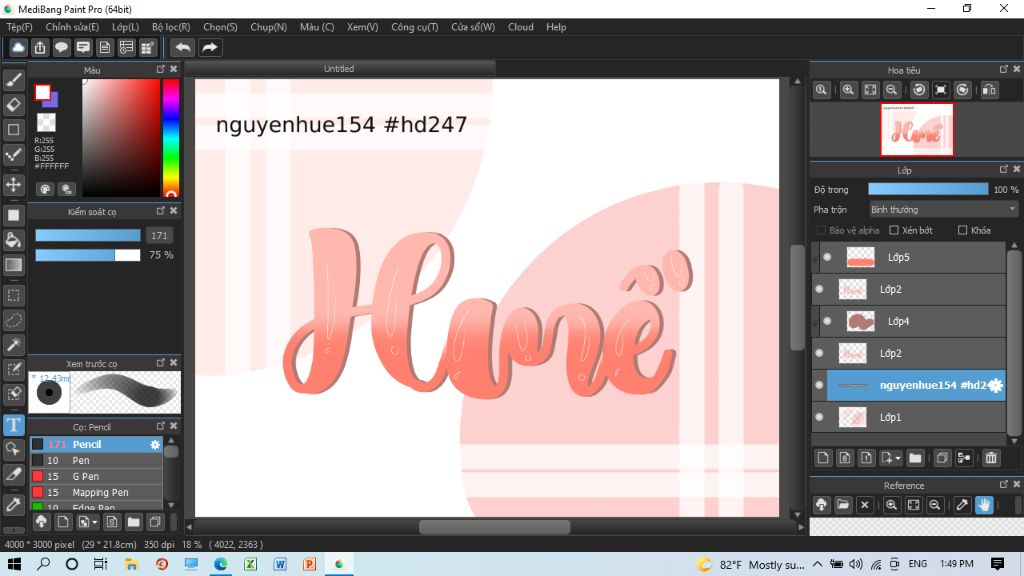Hide the Lớp1 layer
1024x576 pixels.
point(820,417)
